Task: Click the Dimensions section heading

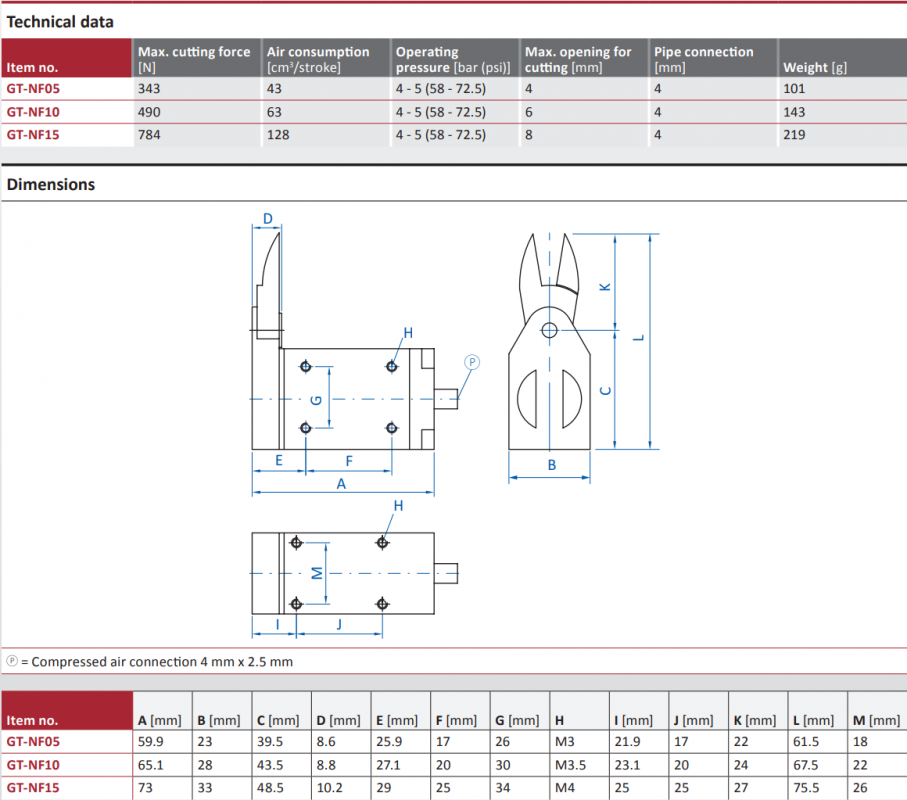Action: click(51, 185)
